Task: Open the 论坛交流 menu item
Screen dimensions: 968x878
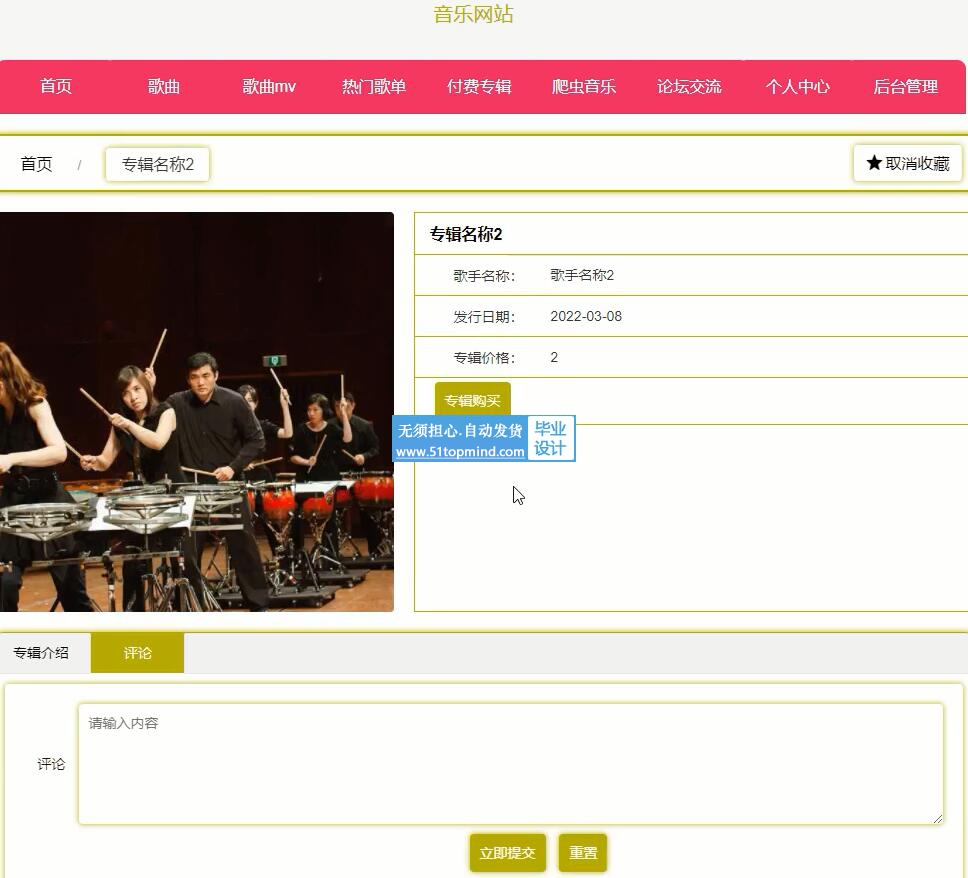Action: coord(689,86)
